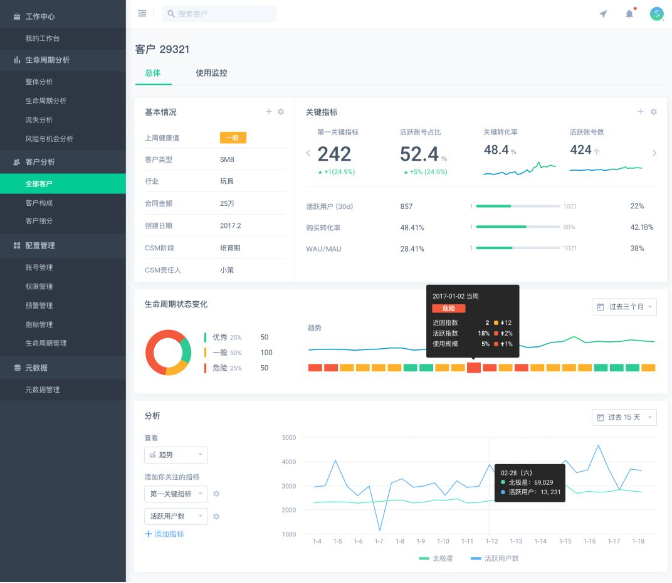The width and height of the screenshot is (672, 583).
Task: Click the highlighted red block in trend timeline
Action: pos(473,368)
